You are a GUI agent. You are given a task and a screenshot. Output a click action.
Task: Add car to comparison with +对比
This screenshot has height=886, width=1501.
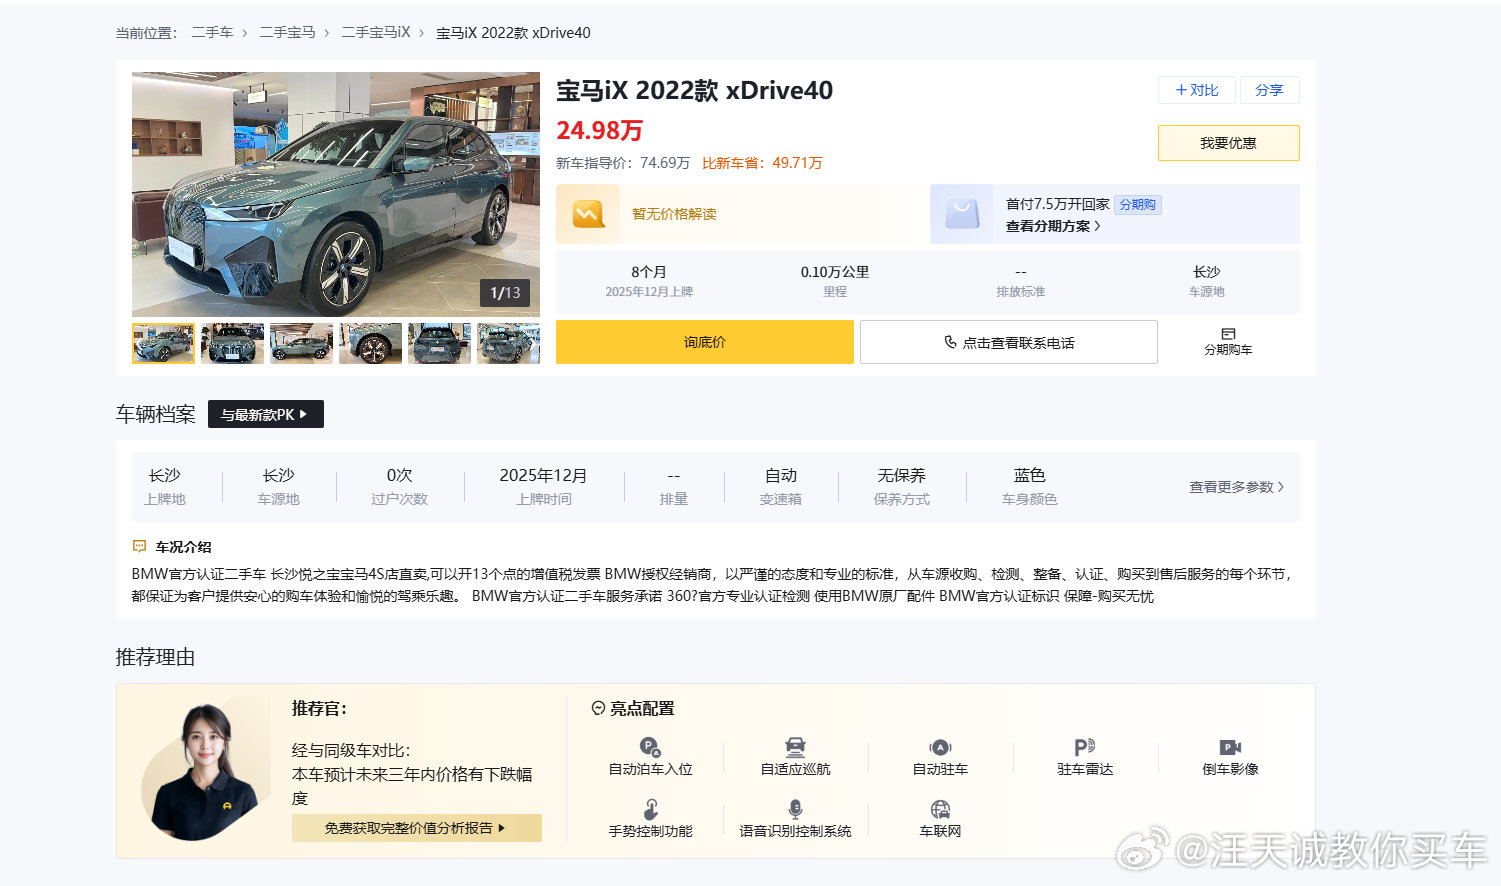pyautogui.click(x=1196, y=90)
